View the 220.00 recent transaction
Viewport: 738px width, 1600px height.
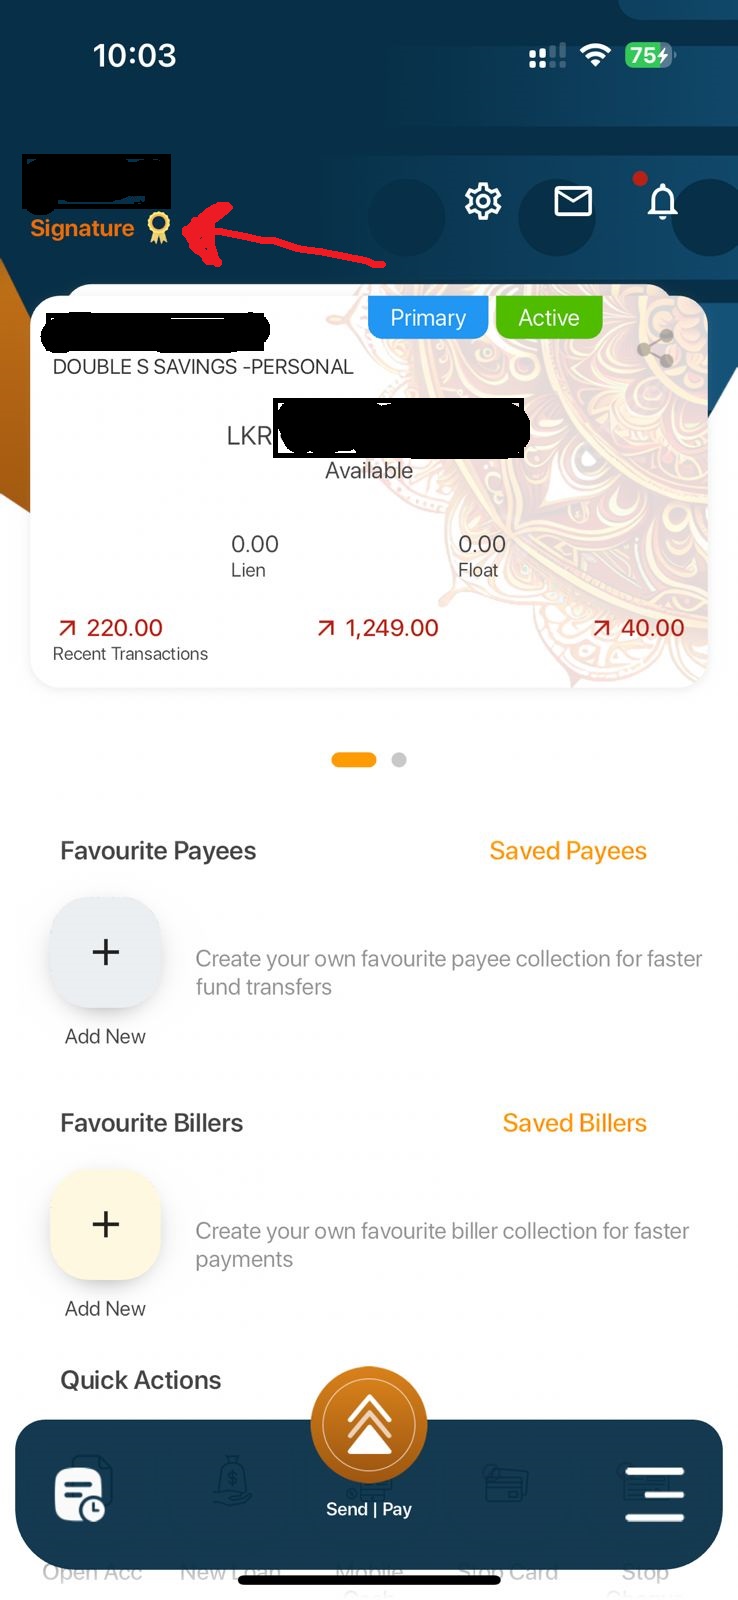click(110, 628)
